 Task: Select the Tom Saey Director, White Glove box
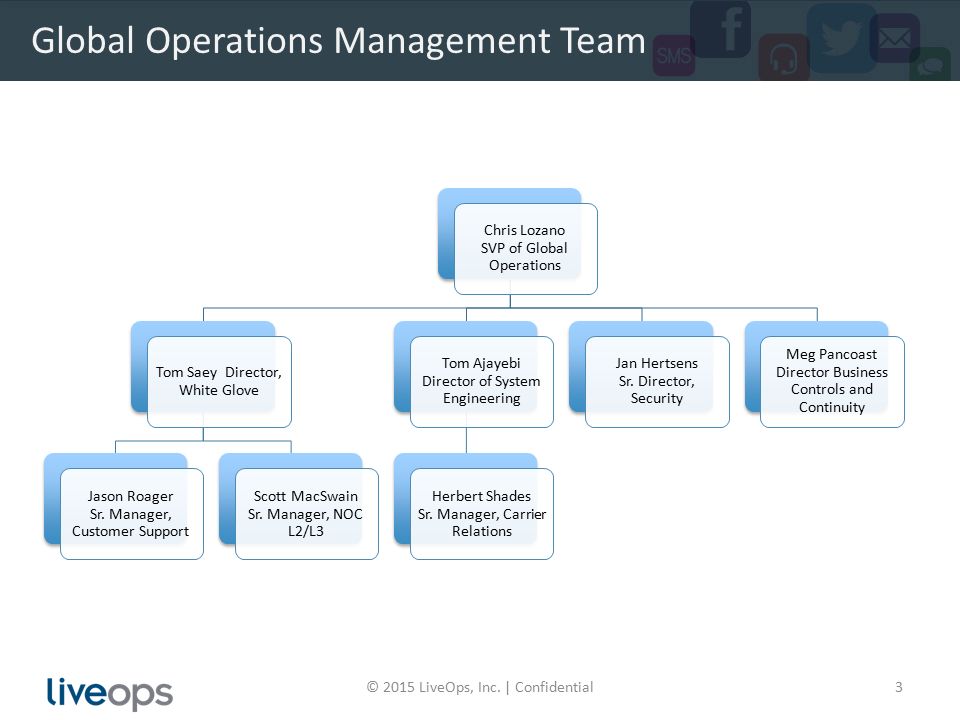(219, 381)
